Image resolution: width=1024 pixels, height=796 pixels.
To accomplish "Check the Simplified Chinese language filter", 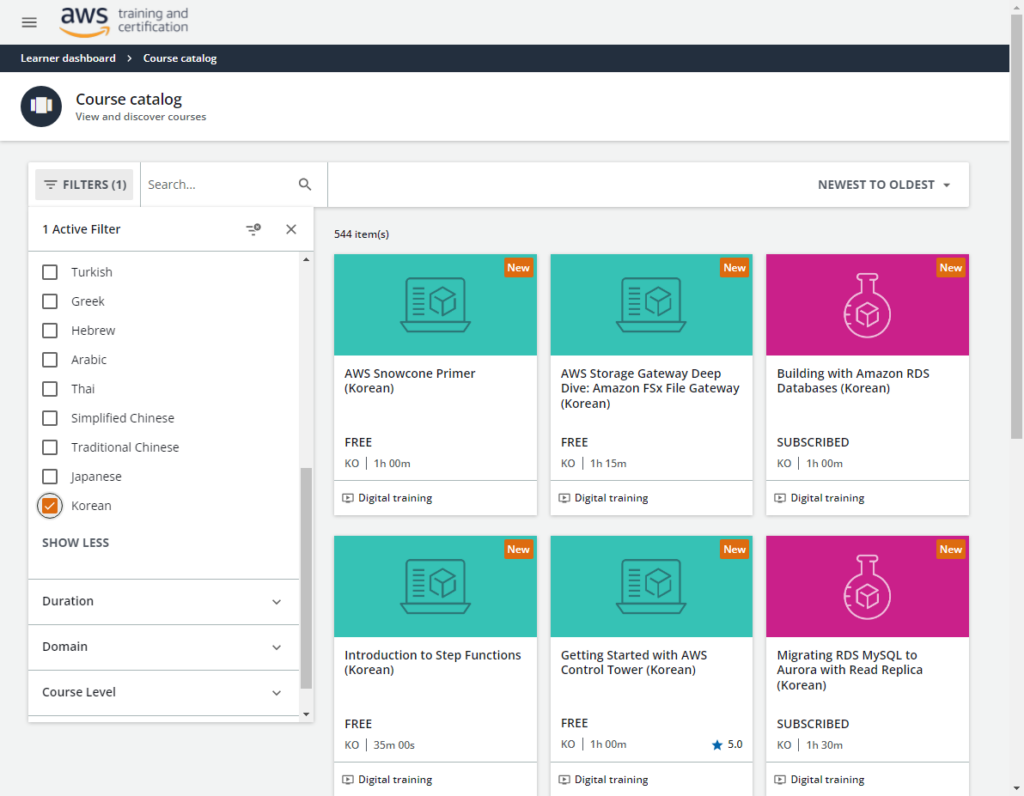I will point(50,418).
